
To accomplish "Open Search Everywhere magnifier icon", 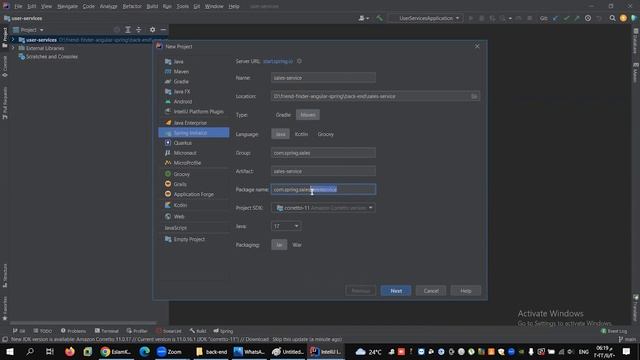I will (612, 18).
